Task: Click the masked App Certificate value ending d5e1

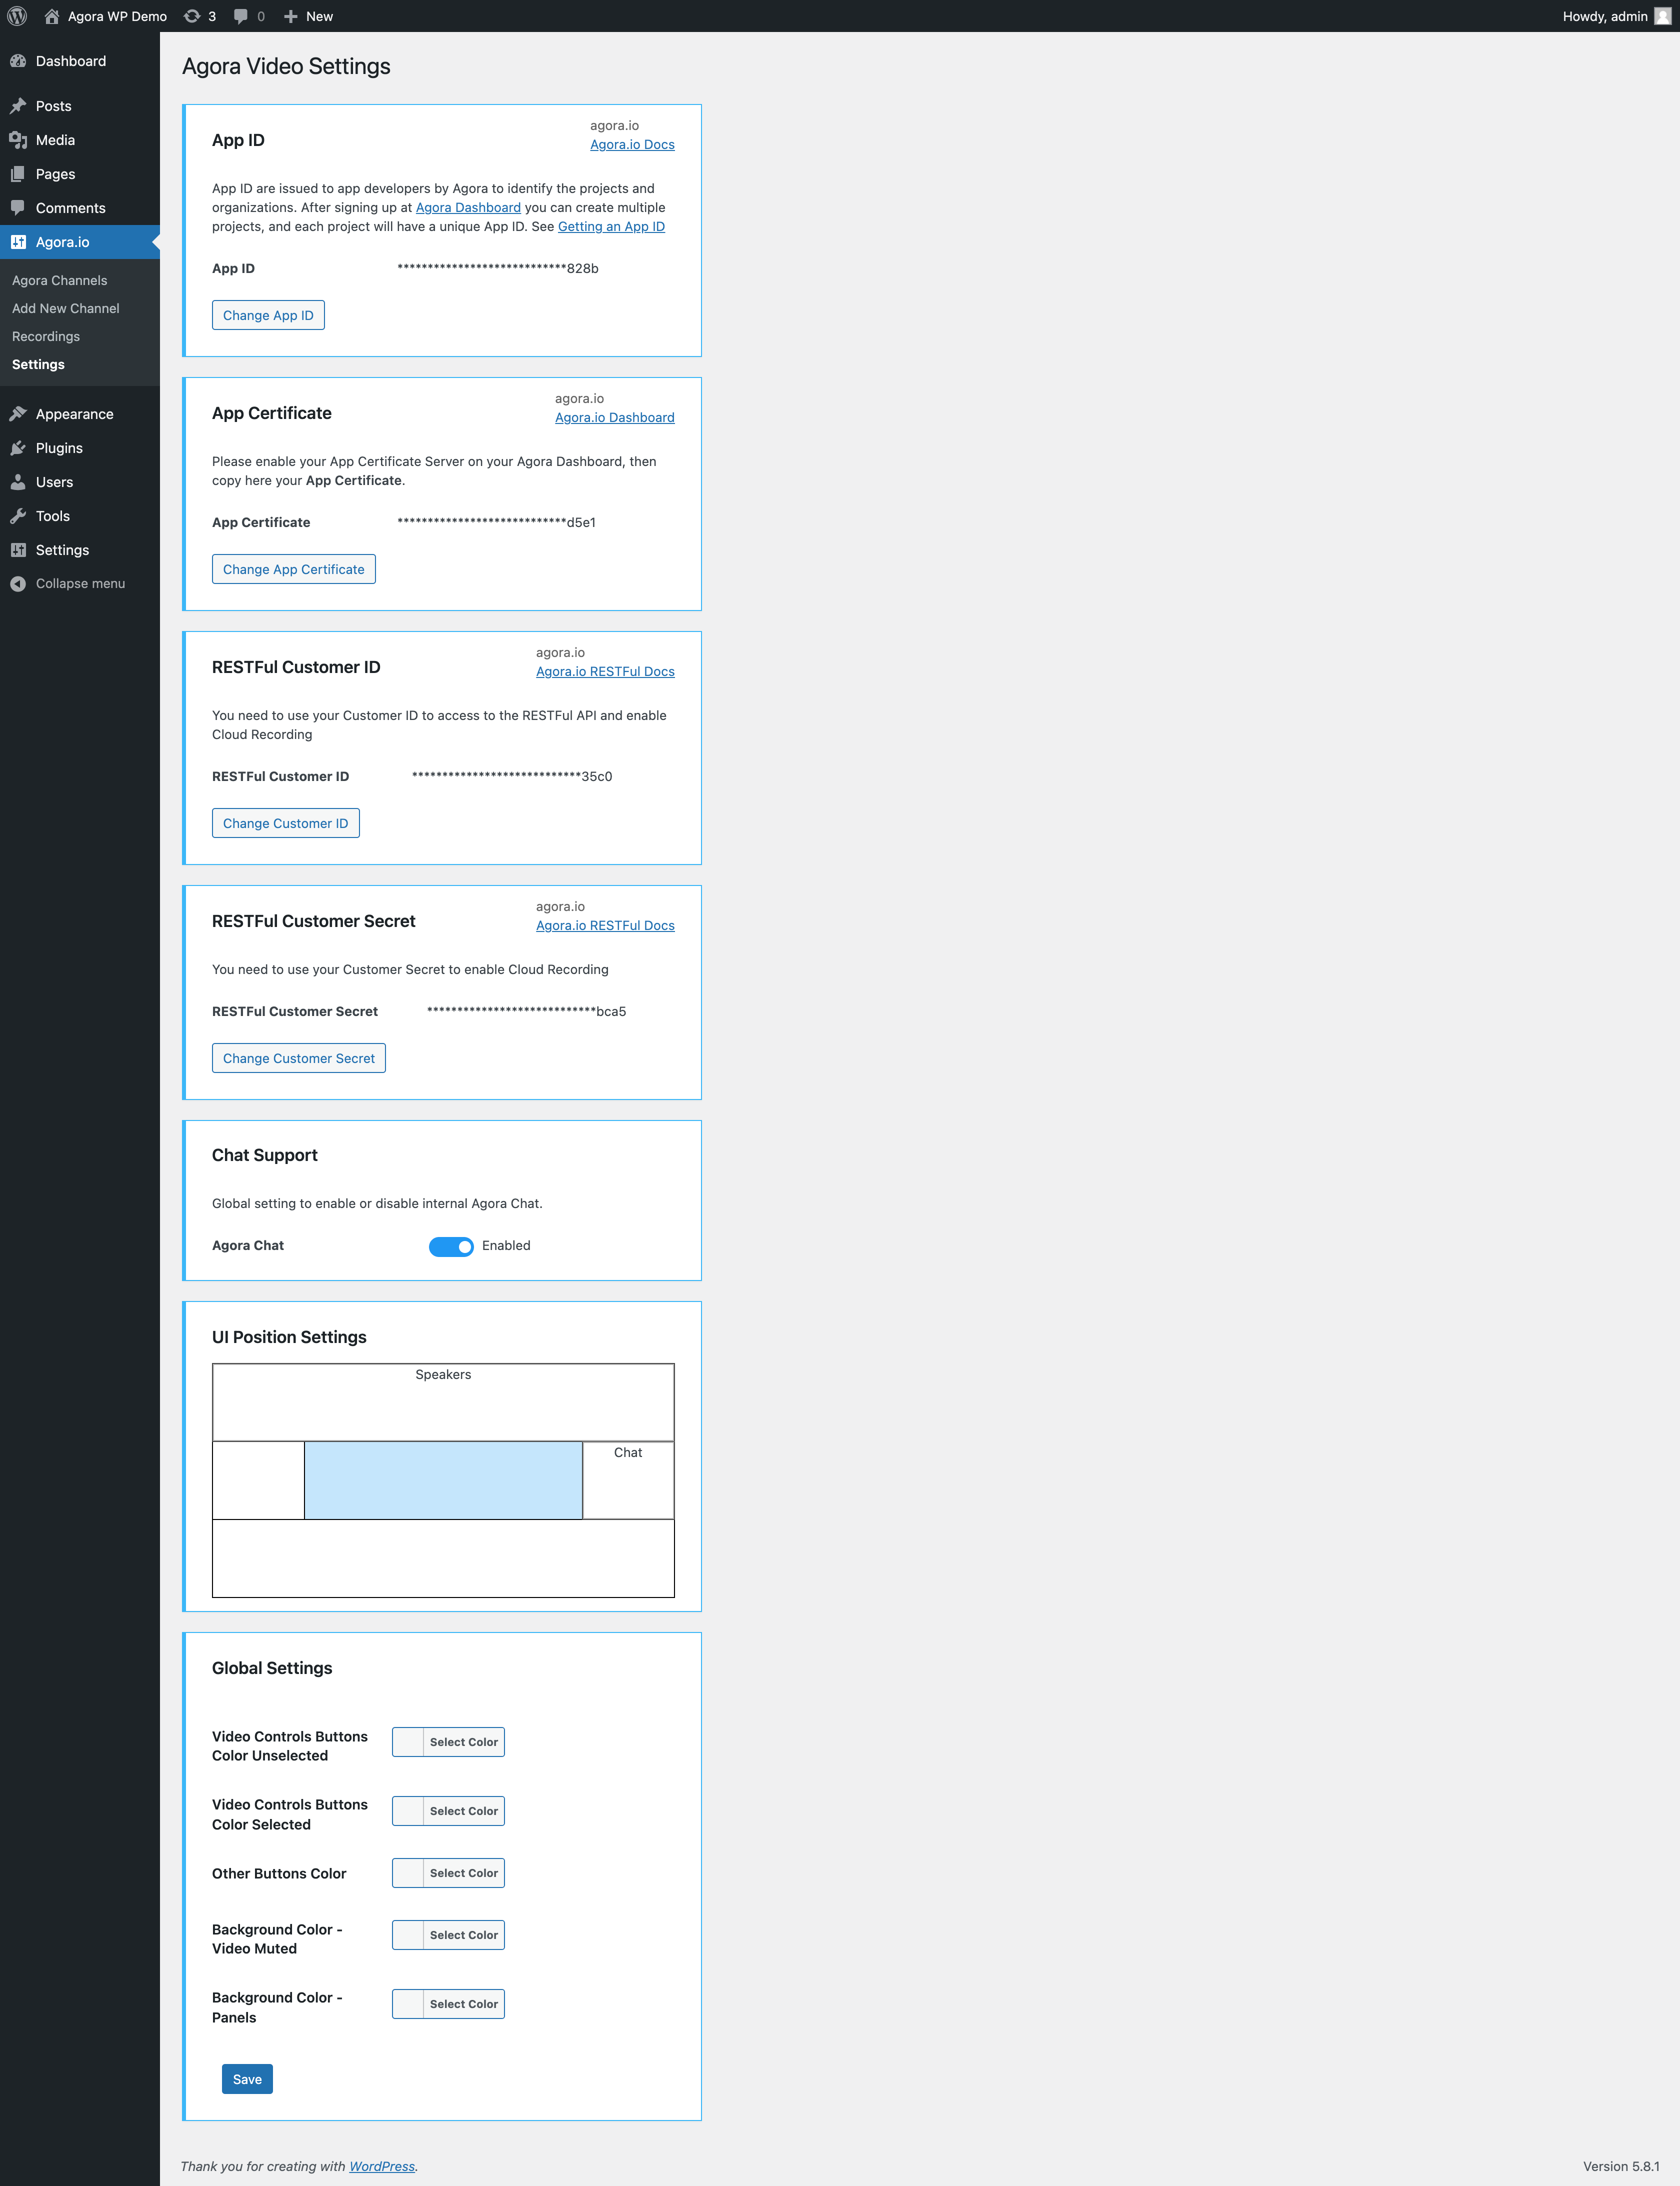Action: pos(496,523)
